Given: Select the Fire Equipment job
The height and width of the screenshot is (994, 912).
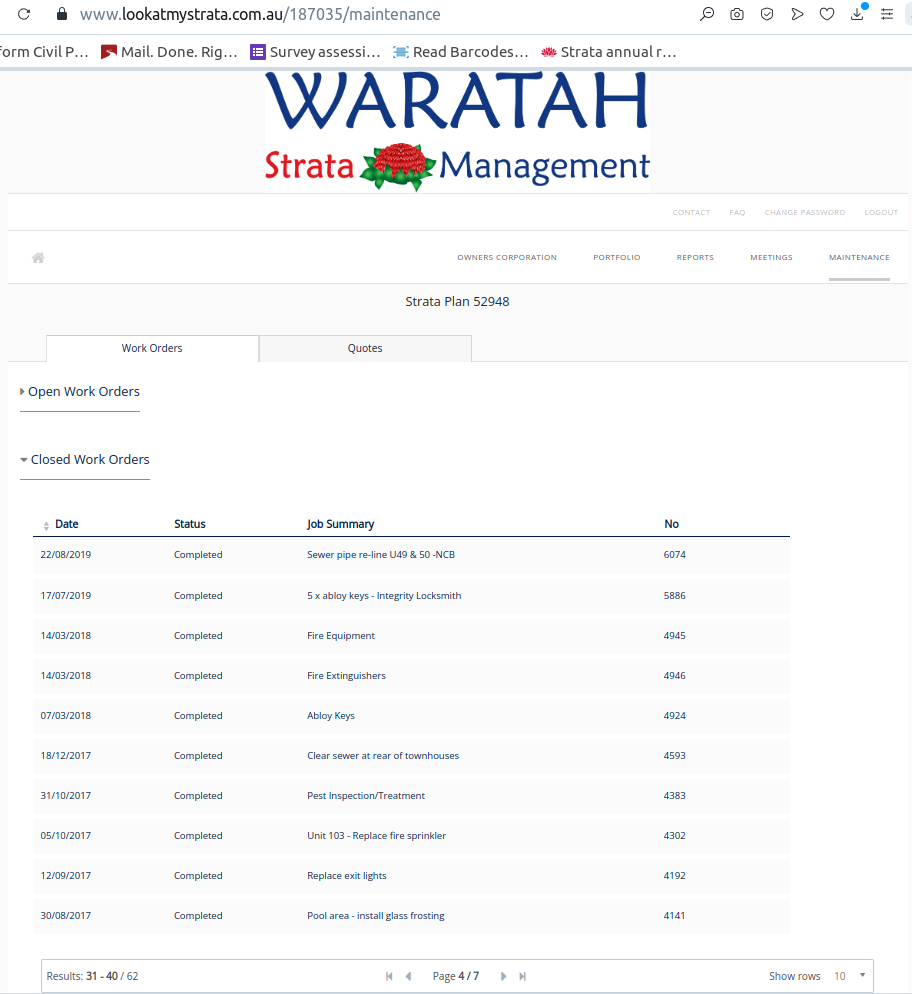Looking at the screenshot, I should click(x=341, y=636).
